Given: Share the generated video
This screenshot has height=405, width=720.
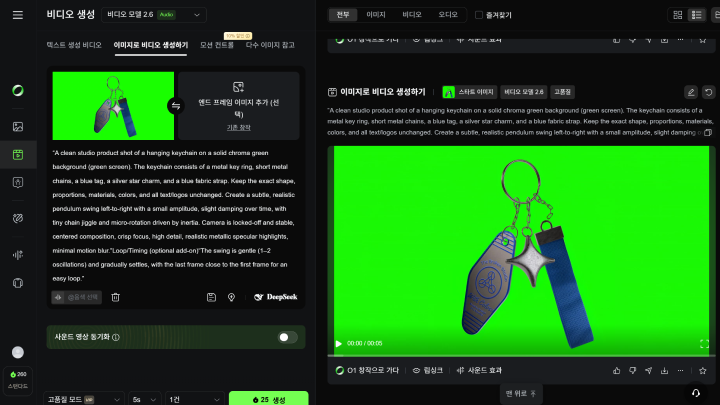Looking at the screenshot, I should click(x=648, y=370).
